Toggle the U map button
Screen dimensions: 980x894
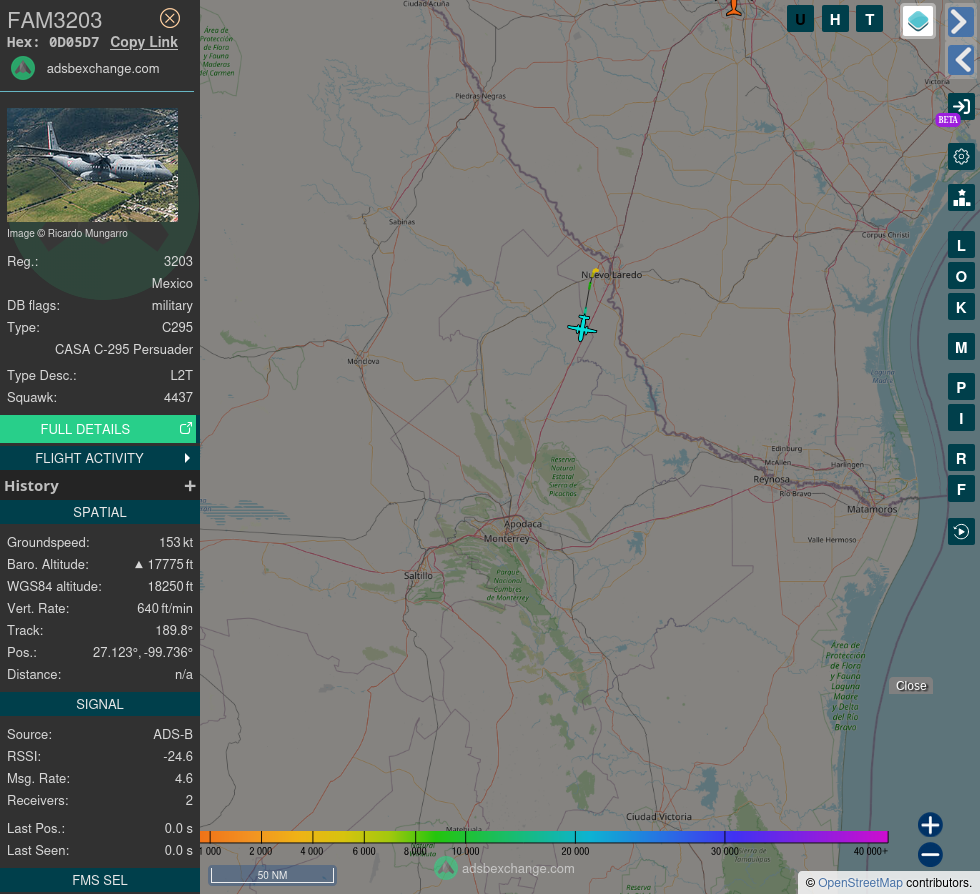click(x=800, y=19)
